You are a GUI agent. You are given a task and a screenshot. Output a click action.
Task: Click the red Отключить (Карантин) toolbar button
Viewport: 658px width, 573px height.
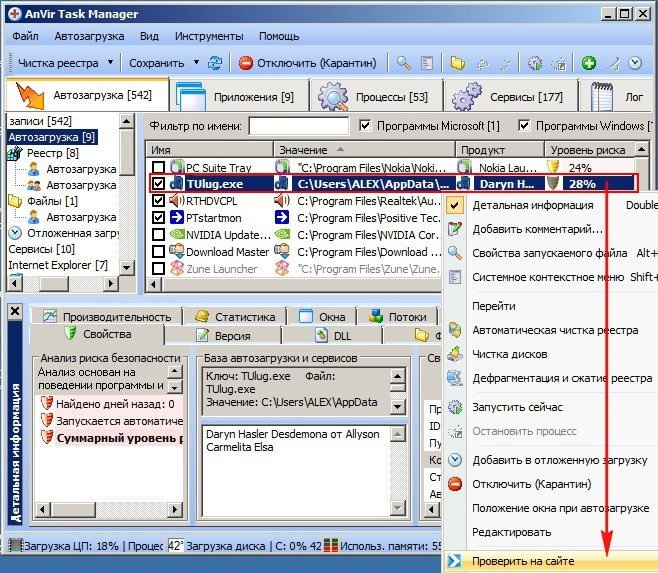click(x=306, y=63)
